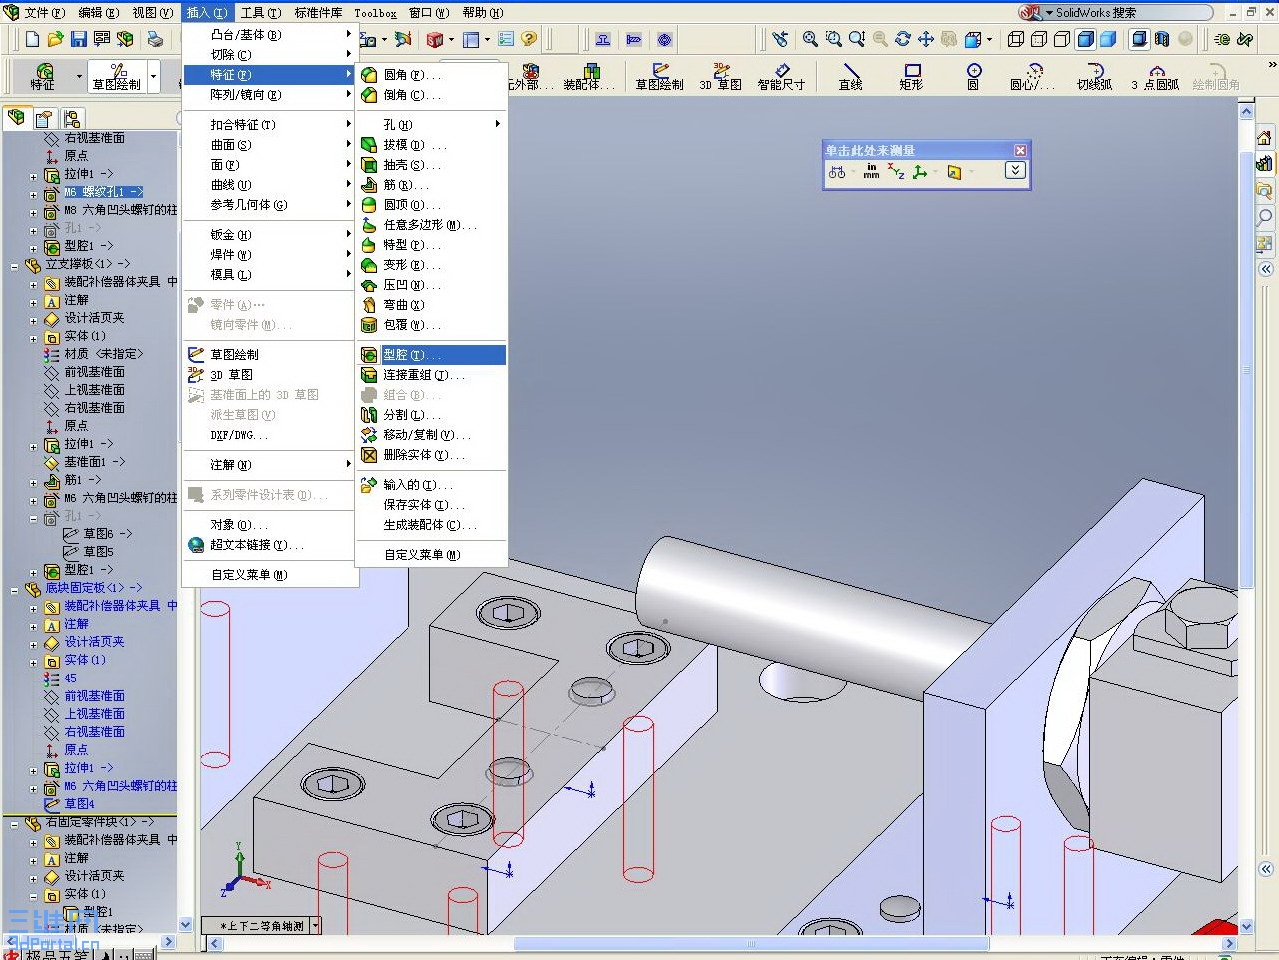Click the Print icon in toolbar

pos(155,39)
